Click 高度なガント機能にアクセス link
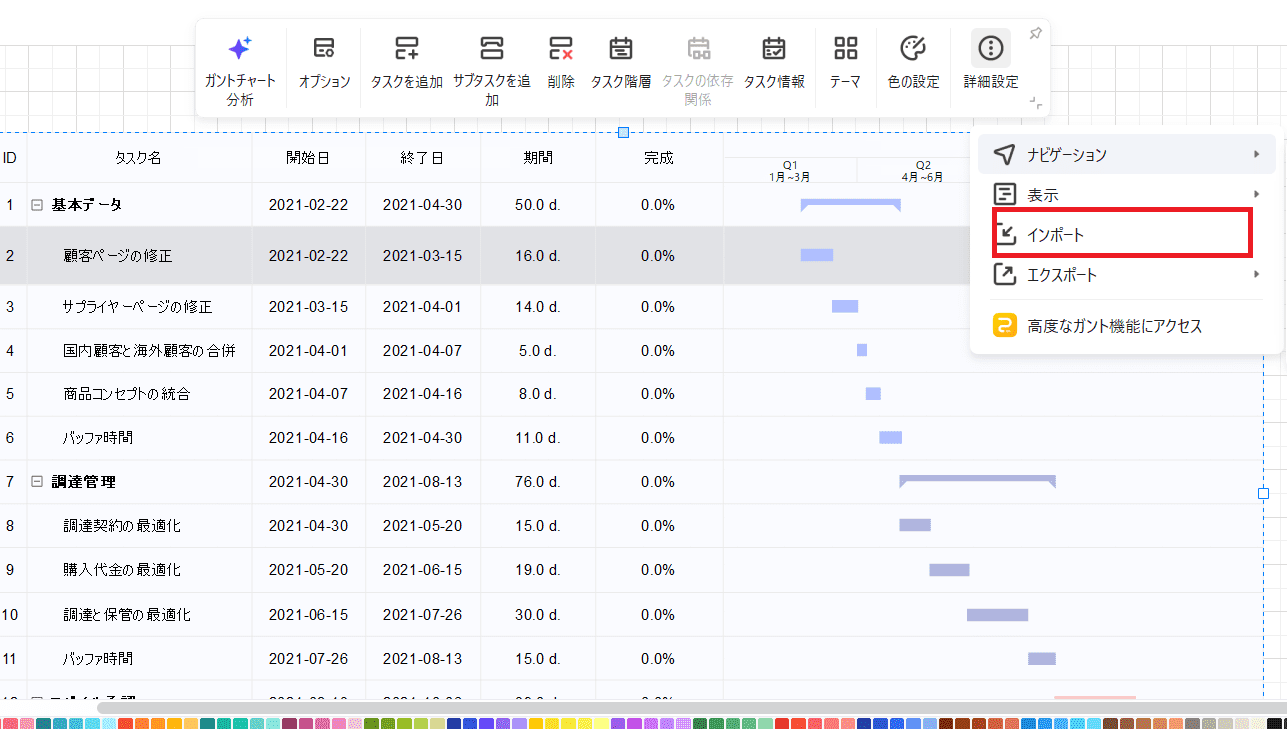This screenshot has width=1287, height=729. 1114,326
